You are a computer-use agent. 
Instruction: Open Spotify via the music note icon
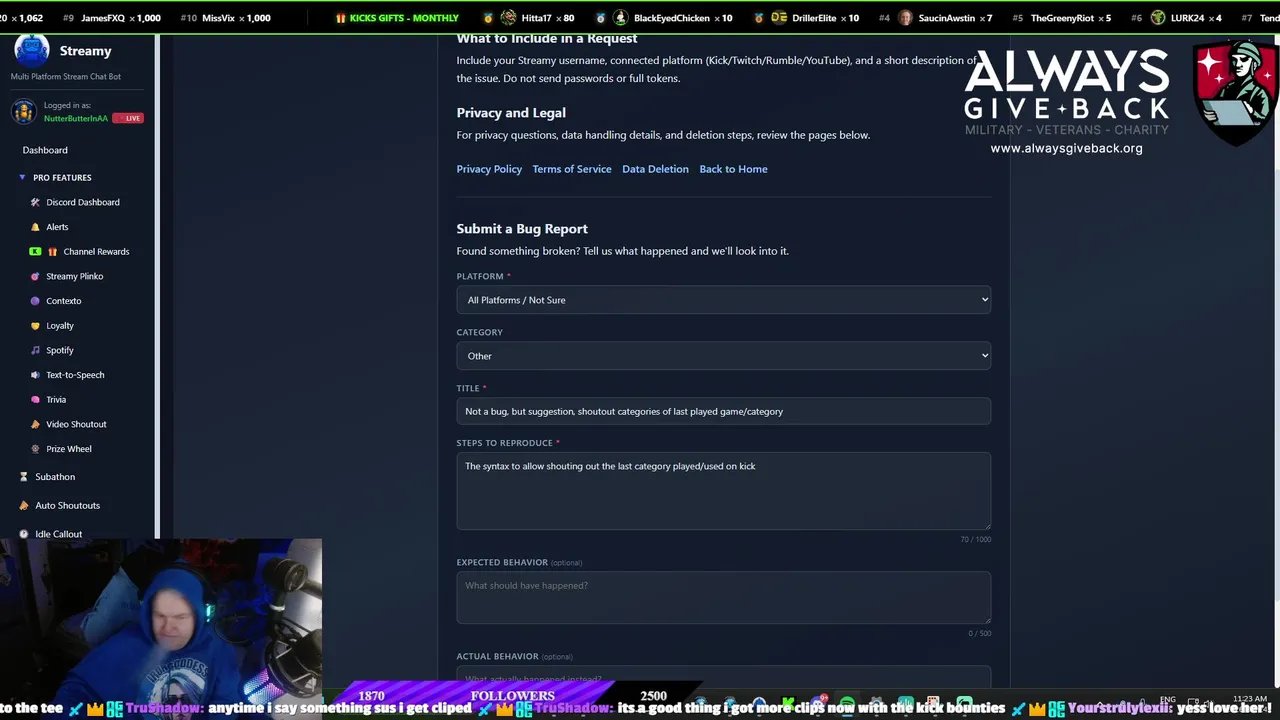pos(35,350)
